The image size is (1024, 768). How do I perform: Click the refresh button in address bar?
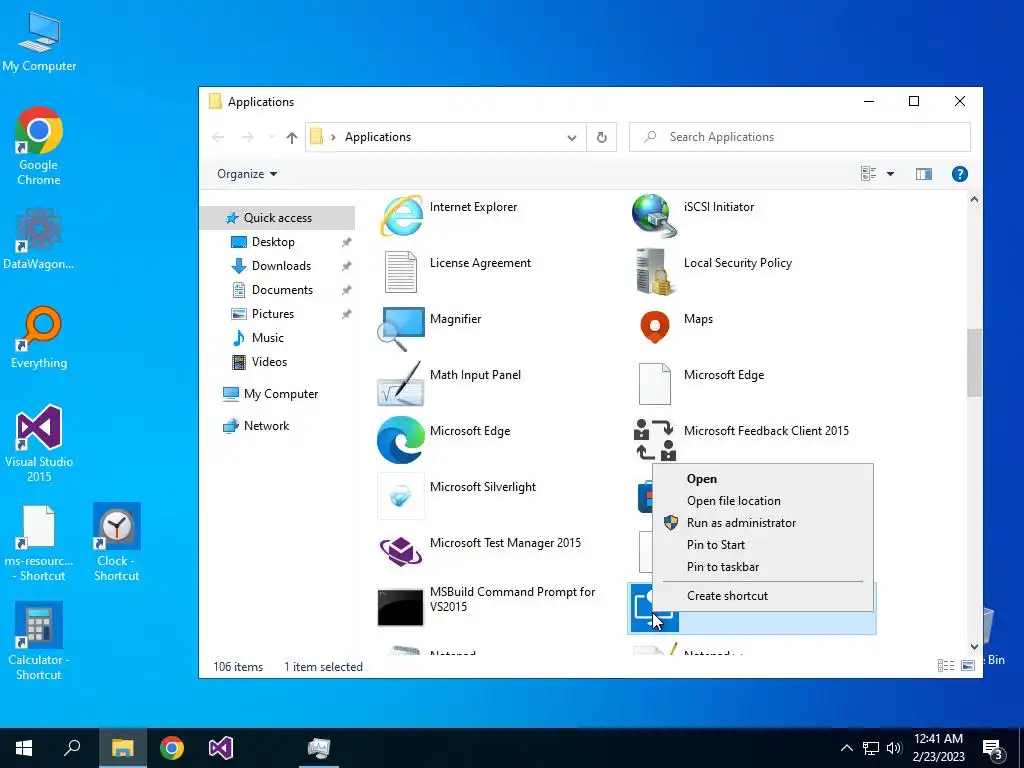(x=601, y=137)
